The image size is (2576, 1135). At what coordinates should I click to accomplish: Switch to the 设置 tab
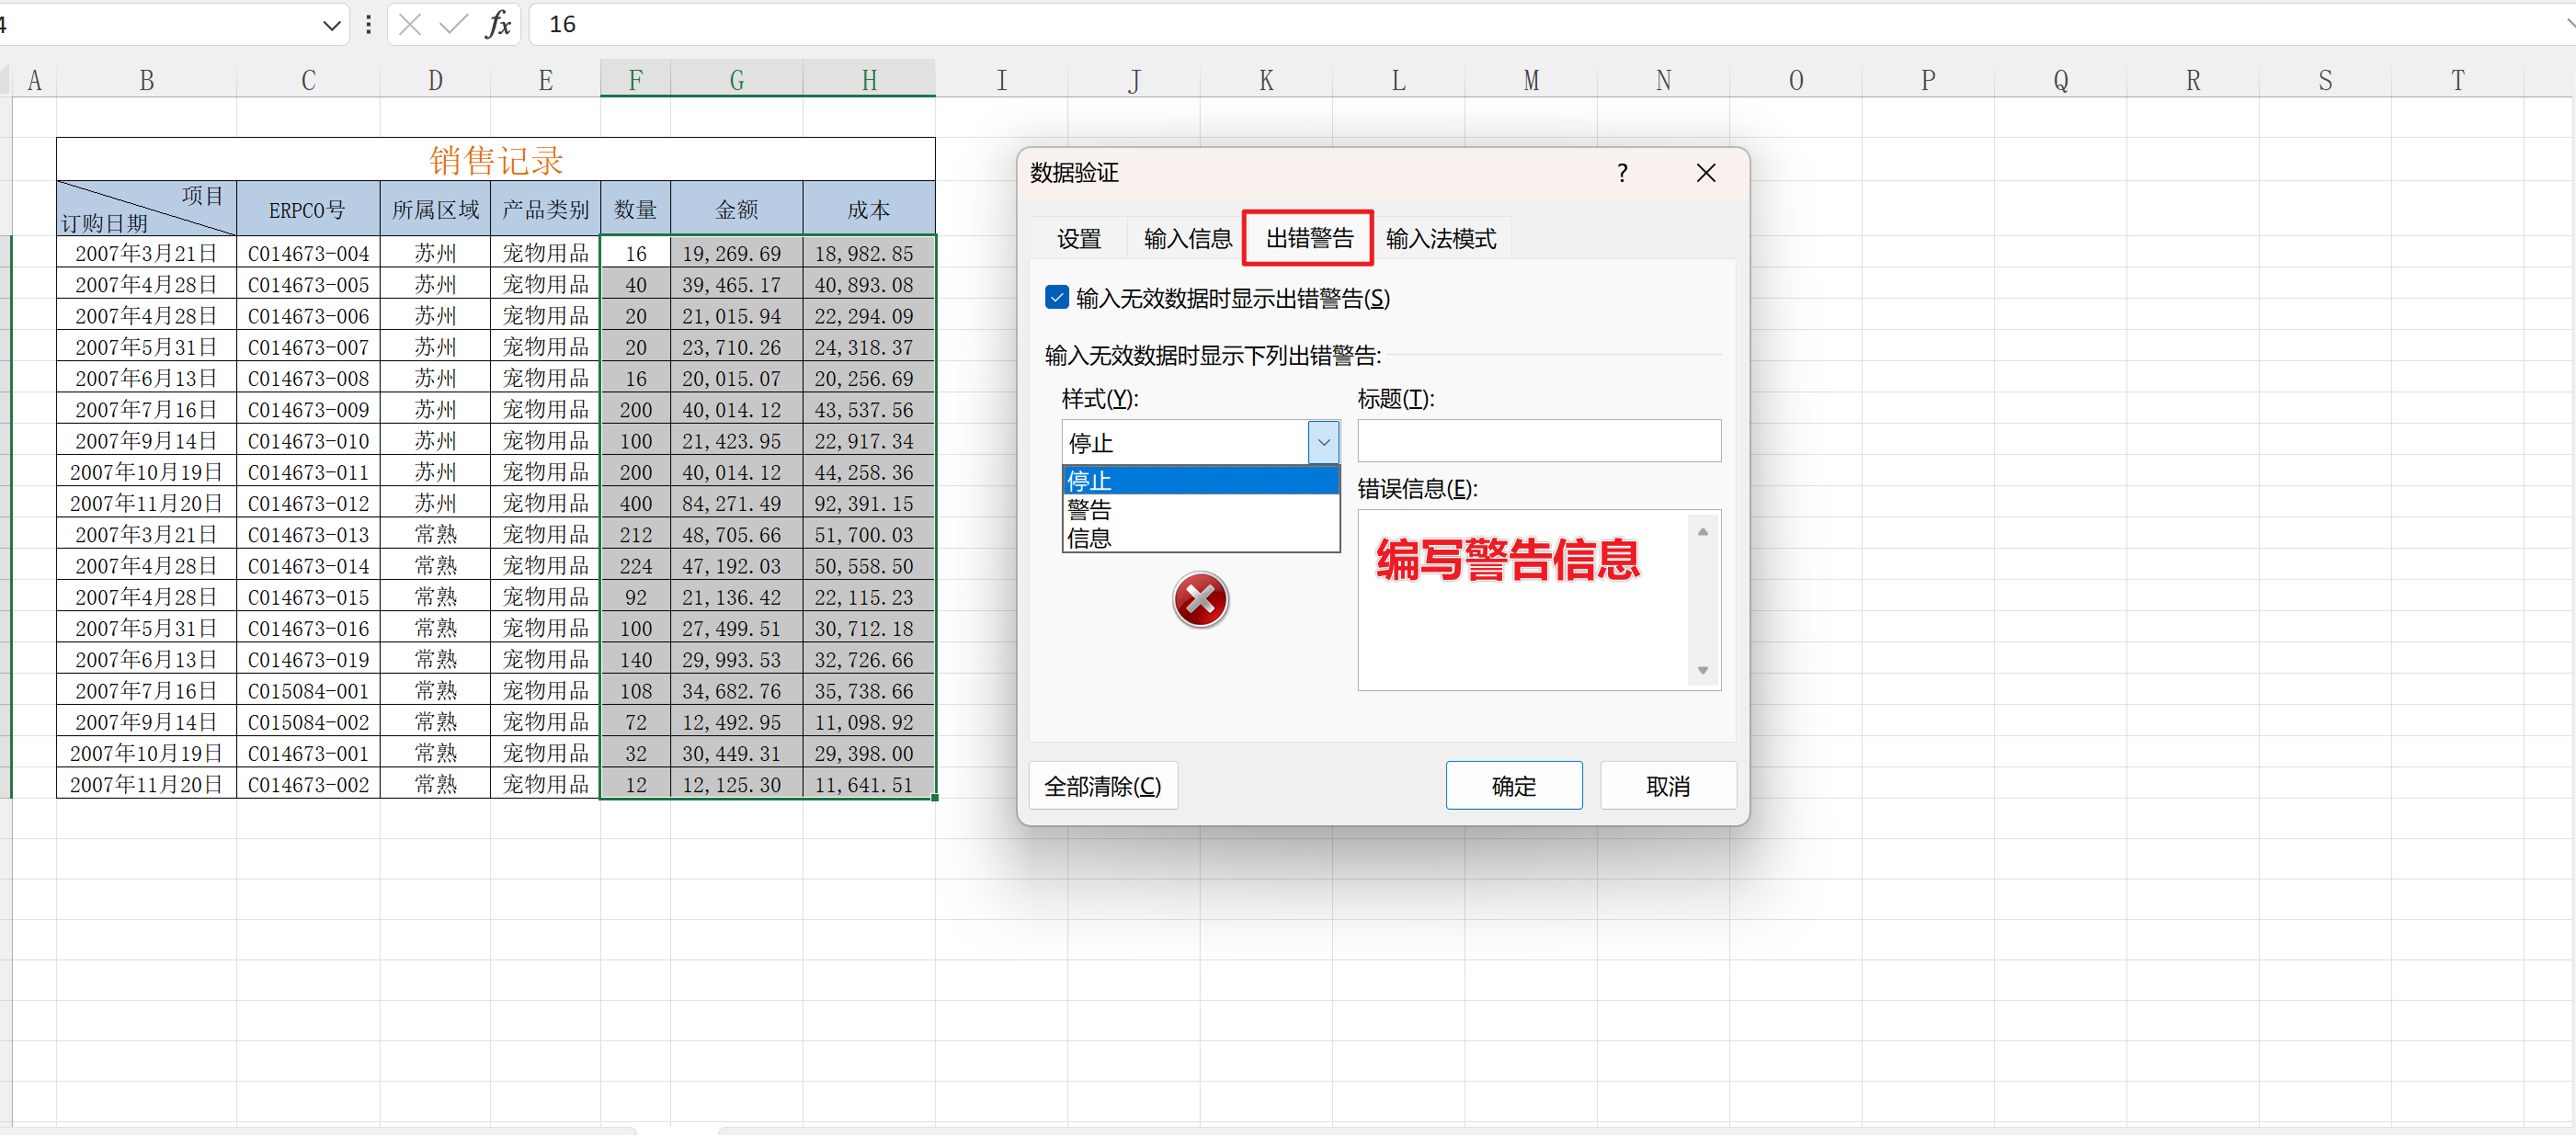coord(1078,239)
